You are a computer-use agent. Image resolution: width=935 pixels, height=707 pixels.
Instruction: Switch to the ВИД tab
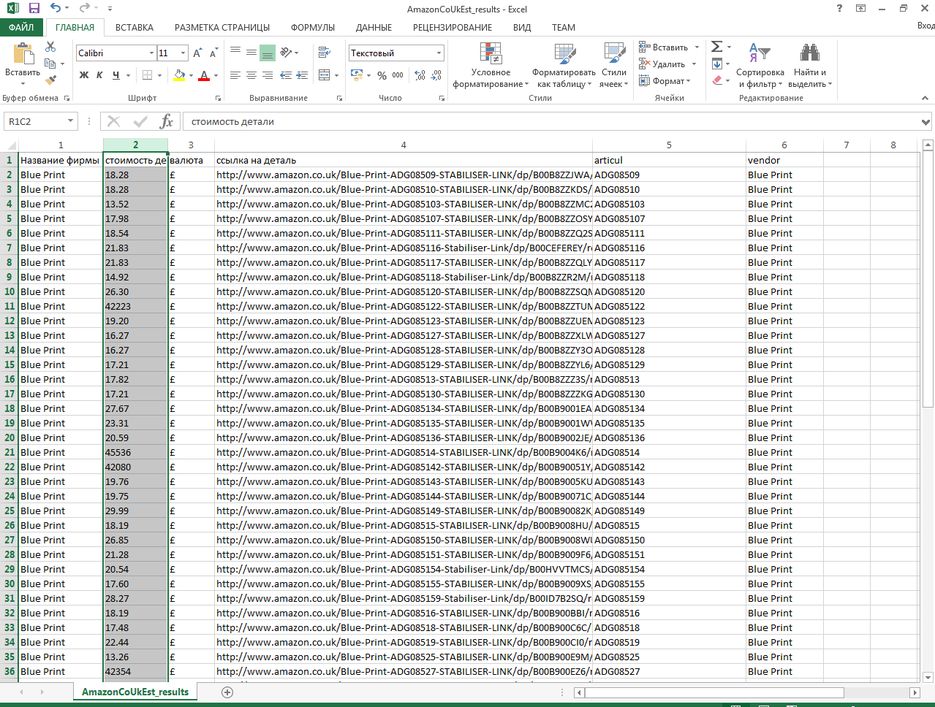coord(522,27)
